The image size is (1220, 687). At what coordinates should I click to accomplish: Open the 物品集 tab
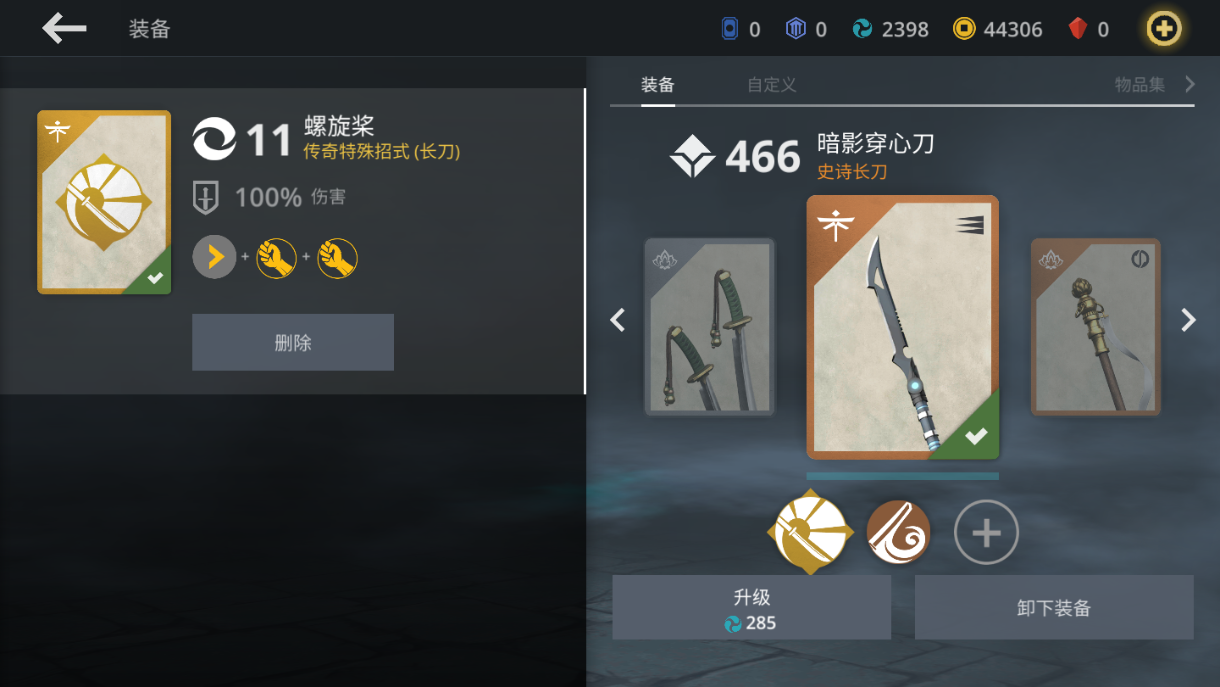pyautogui.click(x=1140, y=85)
